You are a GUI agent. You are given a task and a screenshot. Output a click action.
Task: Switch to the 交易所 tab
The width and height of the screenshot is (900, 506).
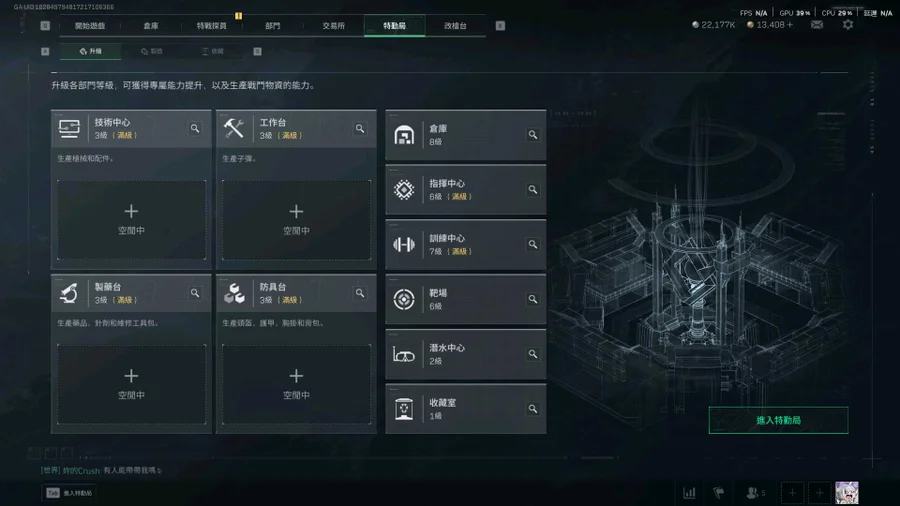coord(333,26)
